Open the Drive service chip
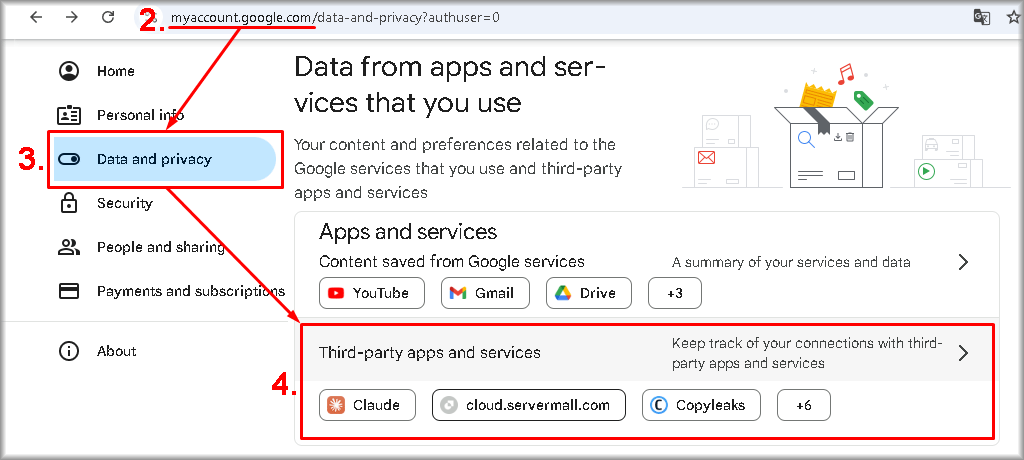This screenshot has height=460, width=1024. pyautogui.click(x=589, y=293)
